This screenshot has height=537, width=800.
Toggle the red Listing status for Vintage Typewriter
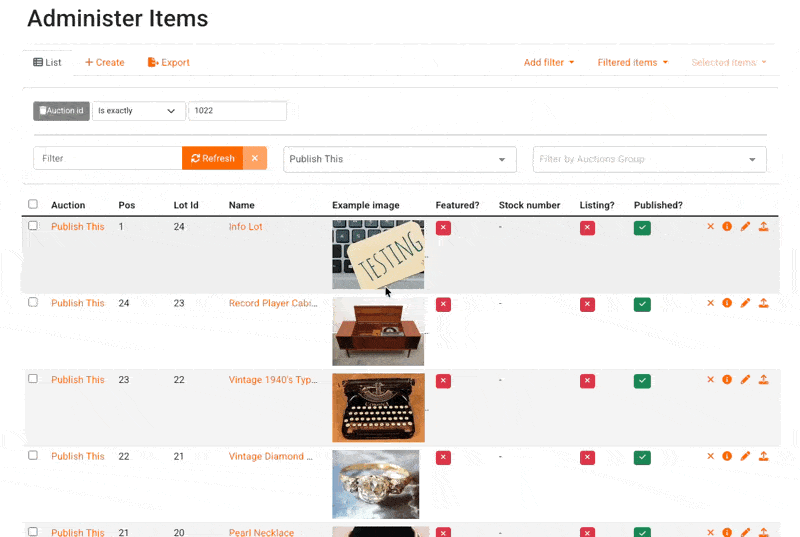(x=587, y=381)
